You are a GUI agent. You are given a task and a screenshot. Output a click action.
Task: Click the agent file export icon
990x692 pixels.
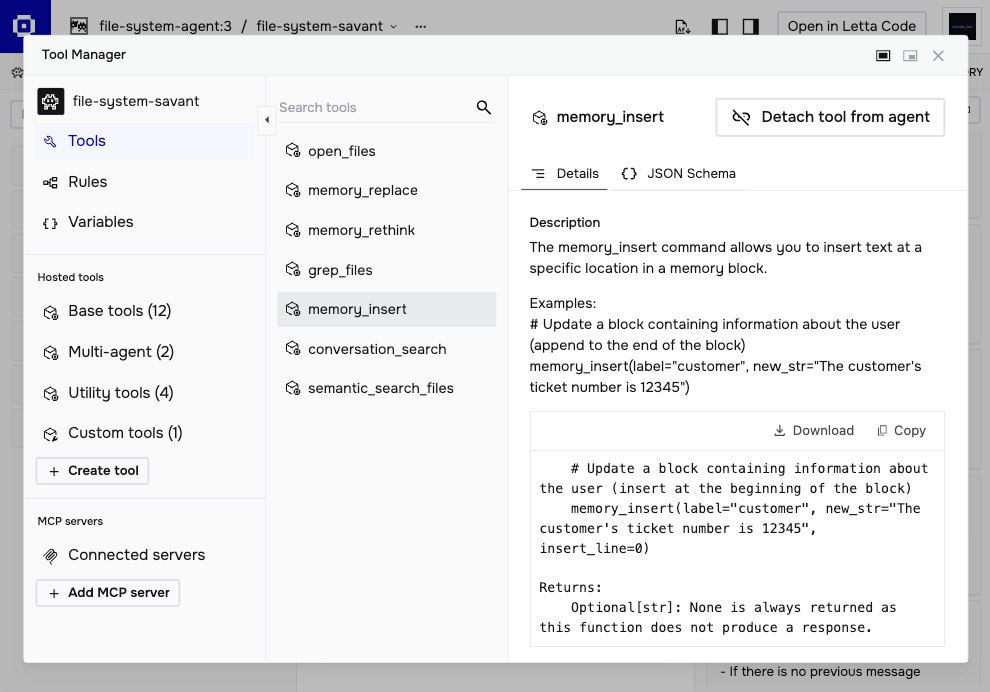tap(683, 27)
